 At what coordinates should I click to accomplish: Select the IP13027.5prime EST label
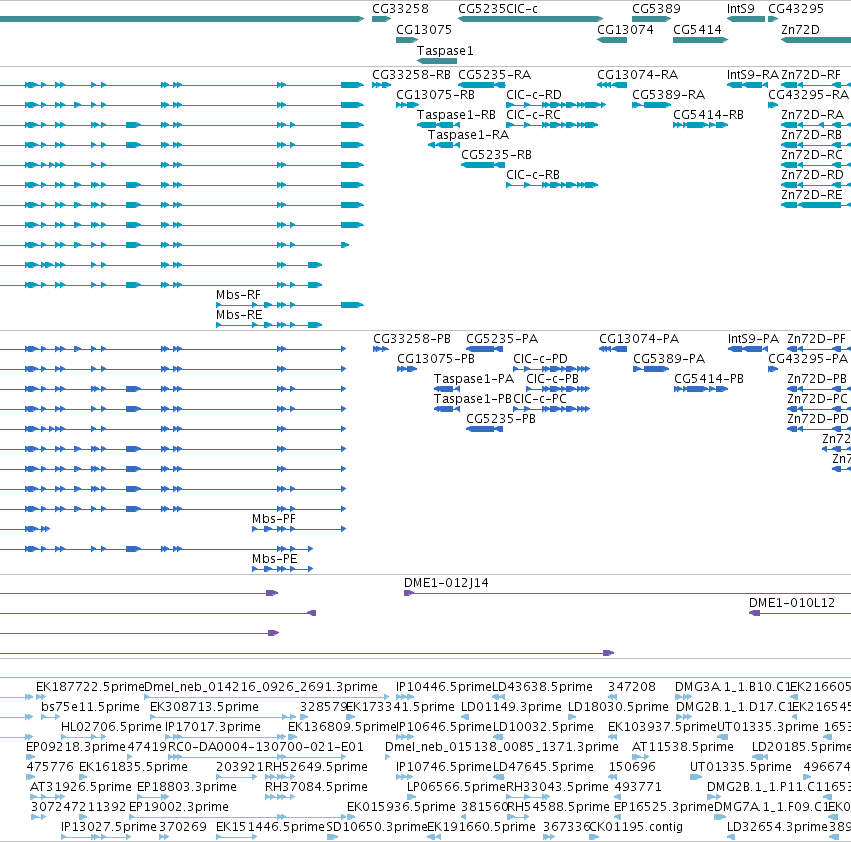[x=109, y=827]
